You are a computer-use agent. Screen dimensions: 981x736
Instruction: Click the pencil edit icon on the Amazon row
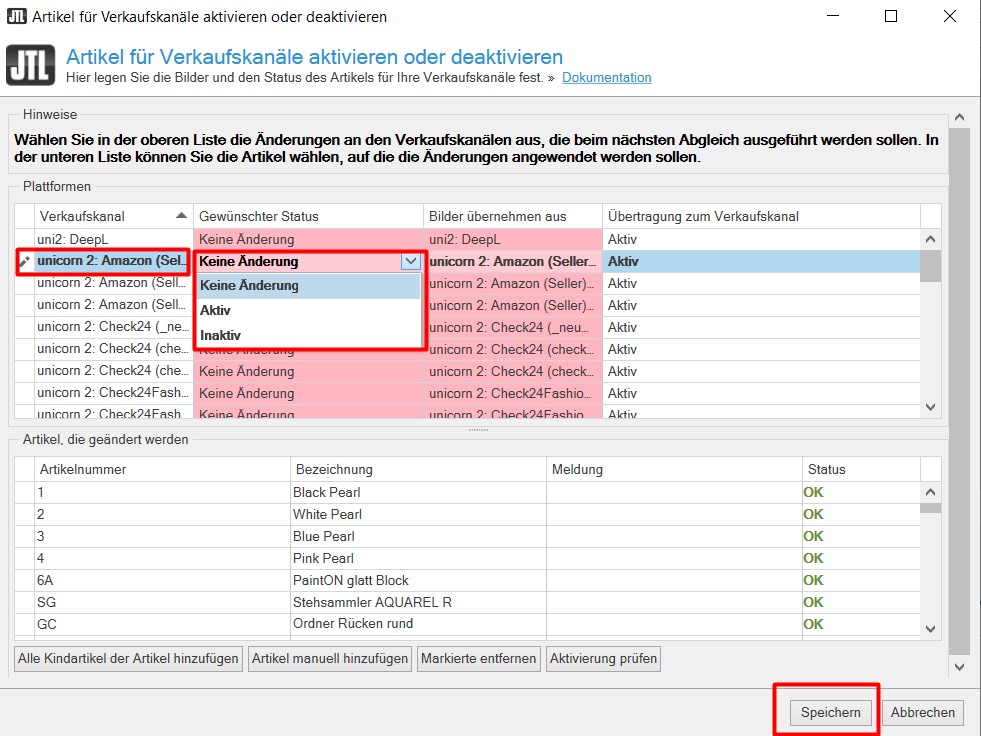coord(24,261)
